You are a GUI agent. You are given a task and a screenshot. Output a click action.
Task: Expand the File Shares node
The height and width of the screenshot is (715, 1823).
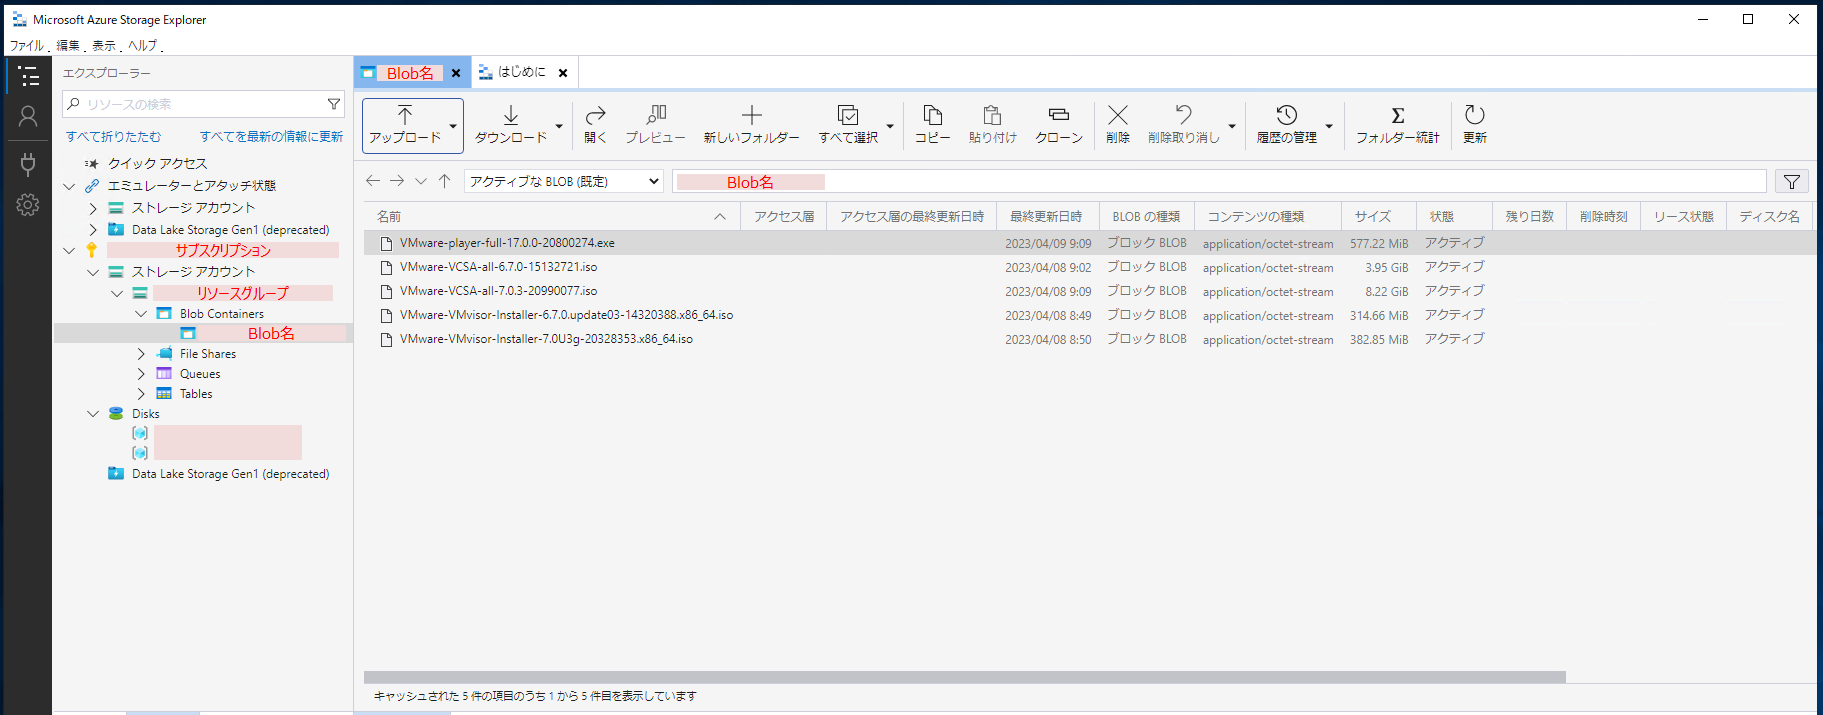pyautogui.click(x=141, y=354)
